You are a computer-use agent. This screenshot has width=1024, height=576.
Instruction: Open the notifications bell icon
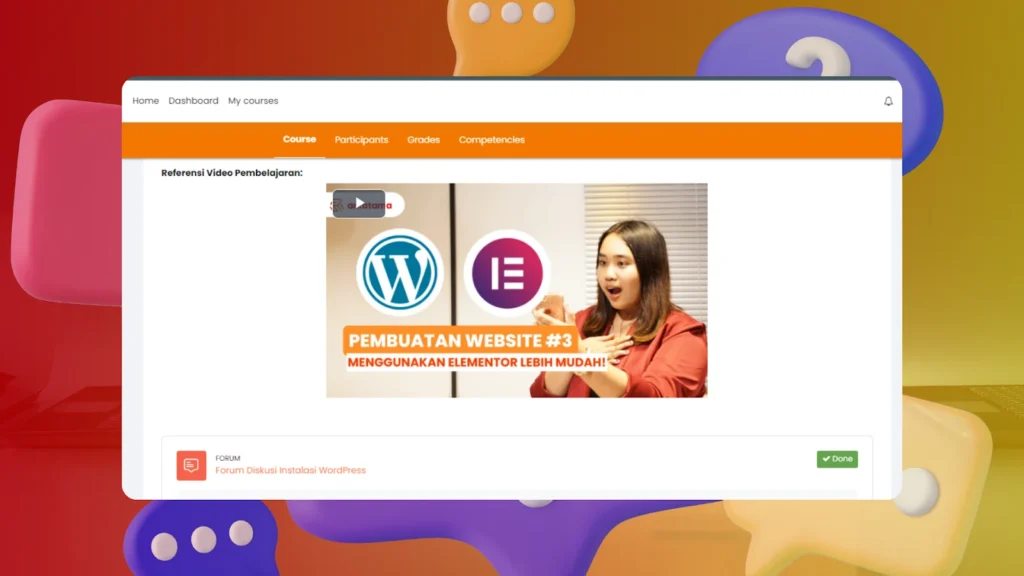tap(888, 101)
